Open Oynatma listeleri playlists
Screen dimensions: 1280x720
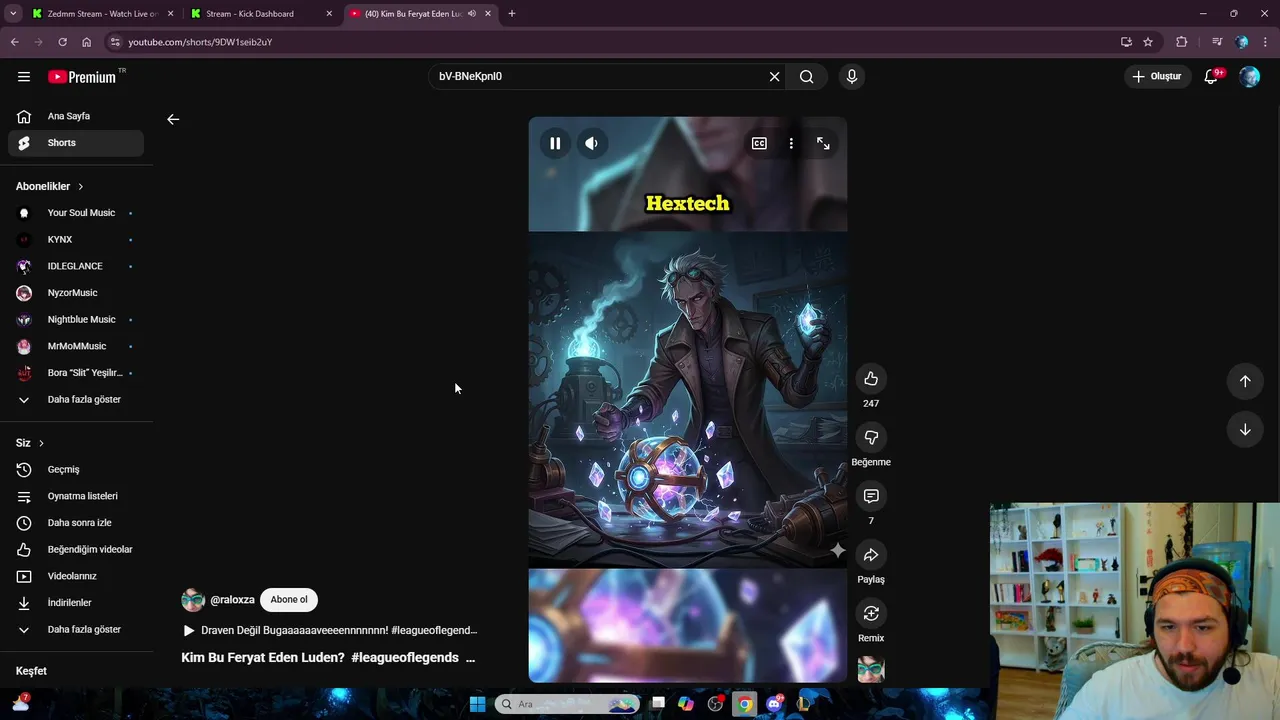pyautogui.click(x=76, y=496)
